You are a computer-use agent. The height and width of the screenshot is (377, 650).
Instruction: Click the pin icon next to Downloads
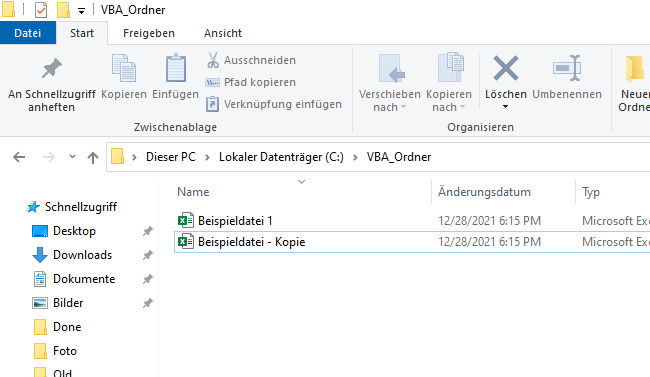point(148,255)
